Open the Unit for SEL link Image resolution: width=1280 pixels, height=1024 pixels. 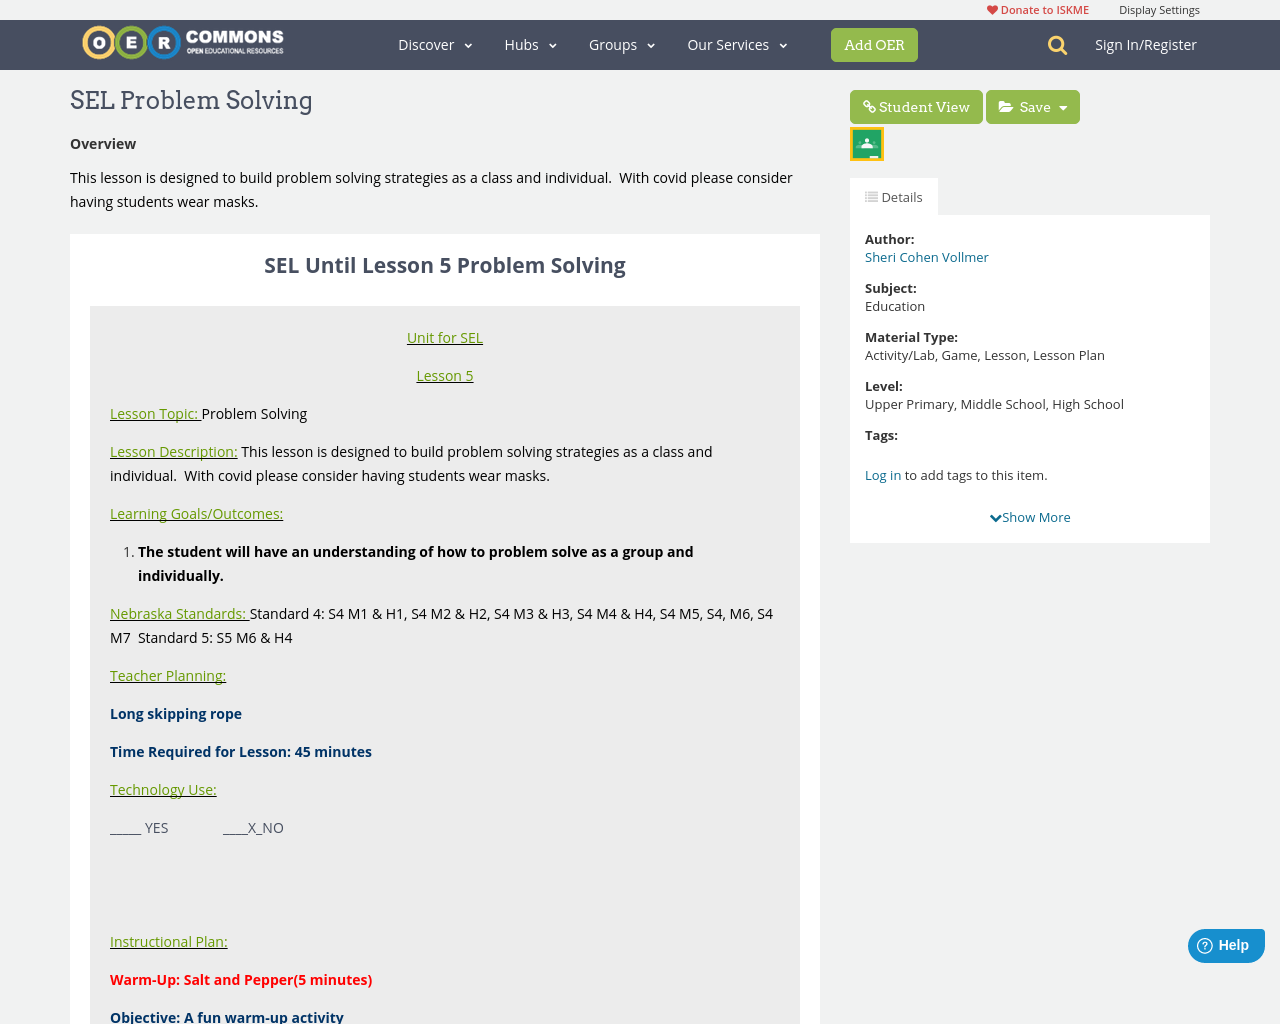[445, 336]
